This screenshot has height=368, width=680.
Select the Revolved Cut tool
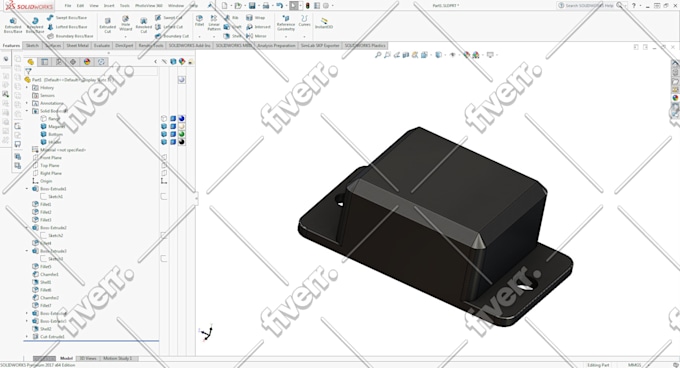click(144, 25)
